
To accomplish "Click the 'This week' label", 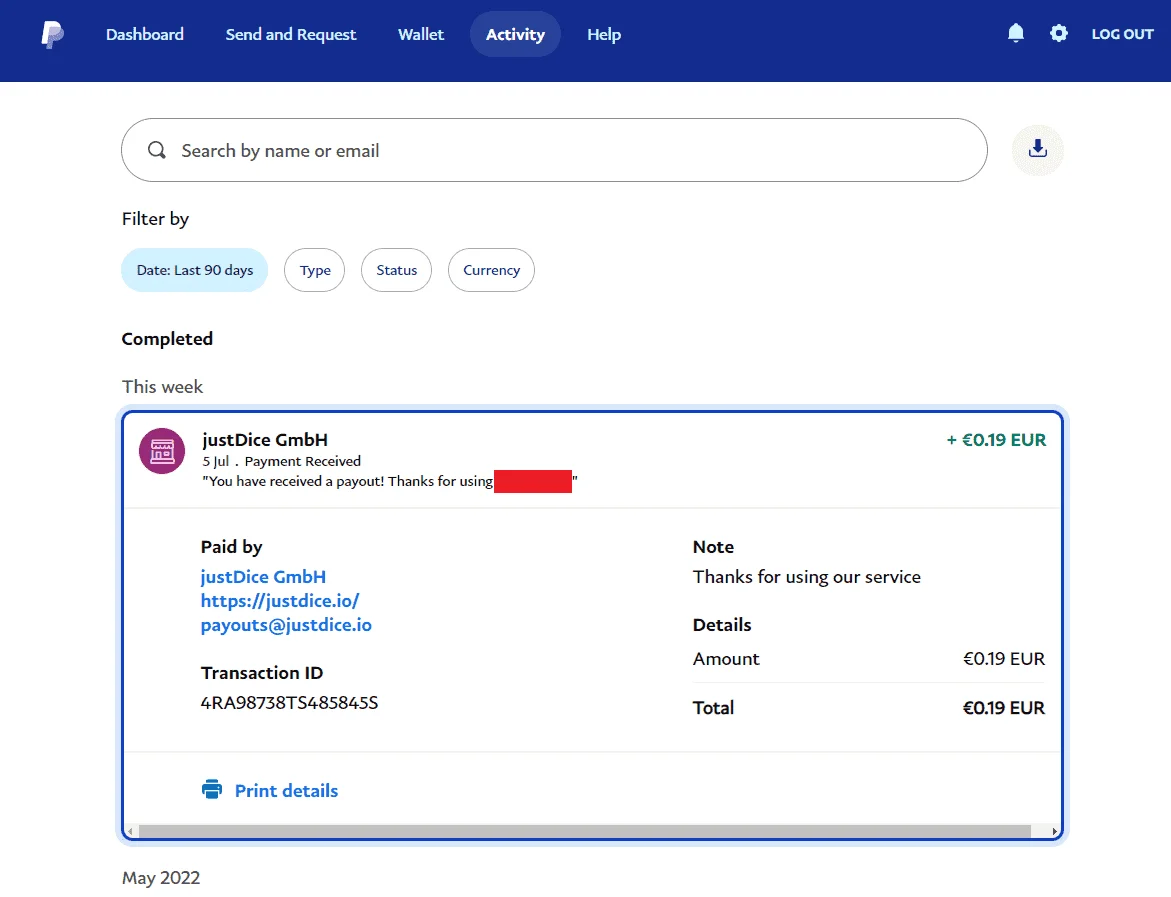I will click(x=162, y=387).
